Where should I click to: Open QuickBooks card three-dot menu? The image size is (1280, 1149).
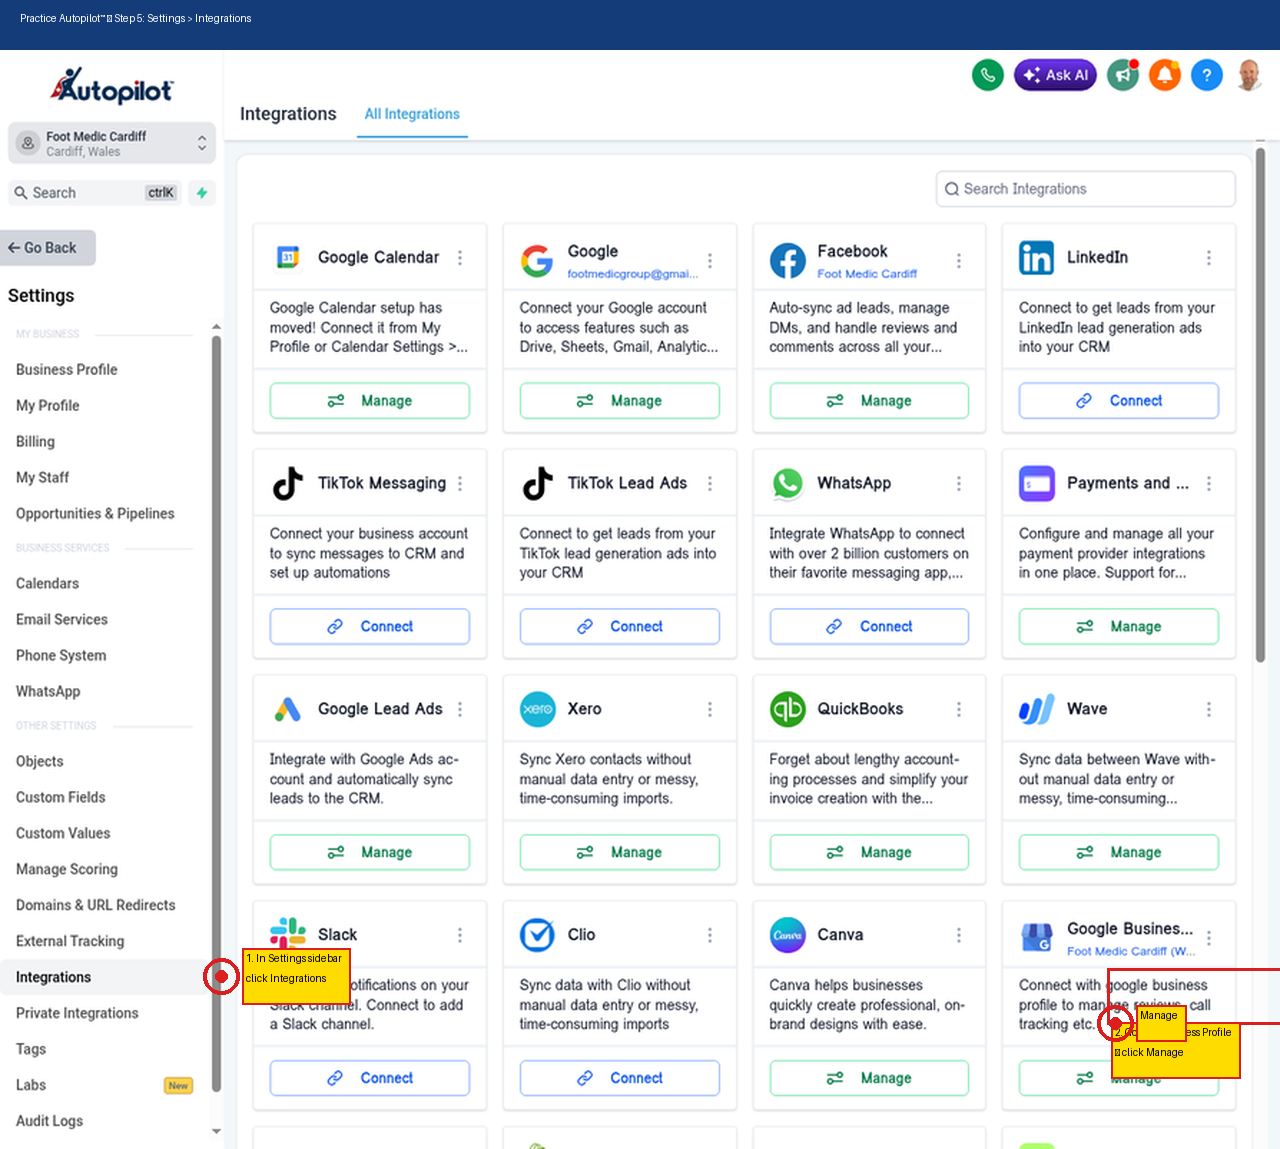tap(959, 709)
